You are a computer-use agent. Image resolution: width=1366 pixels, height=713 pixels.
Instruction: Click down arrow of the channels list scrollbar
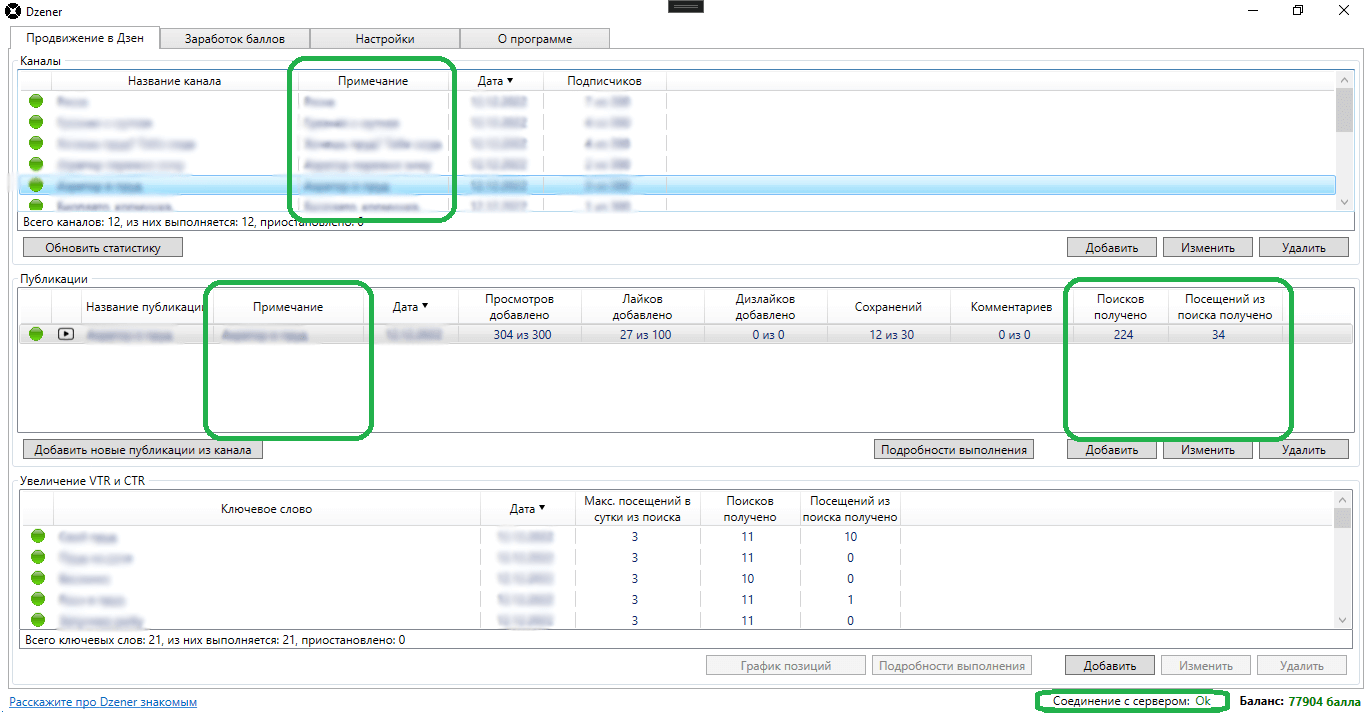click(1344, 202)
